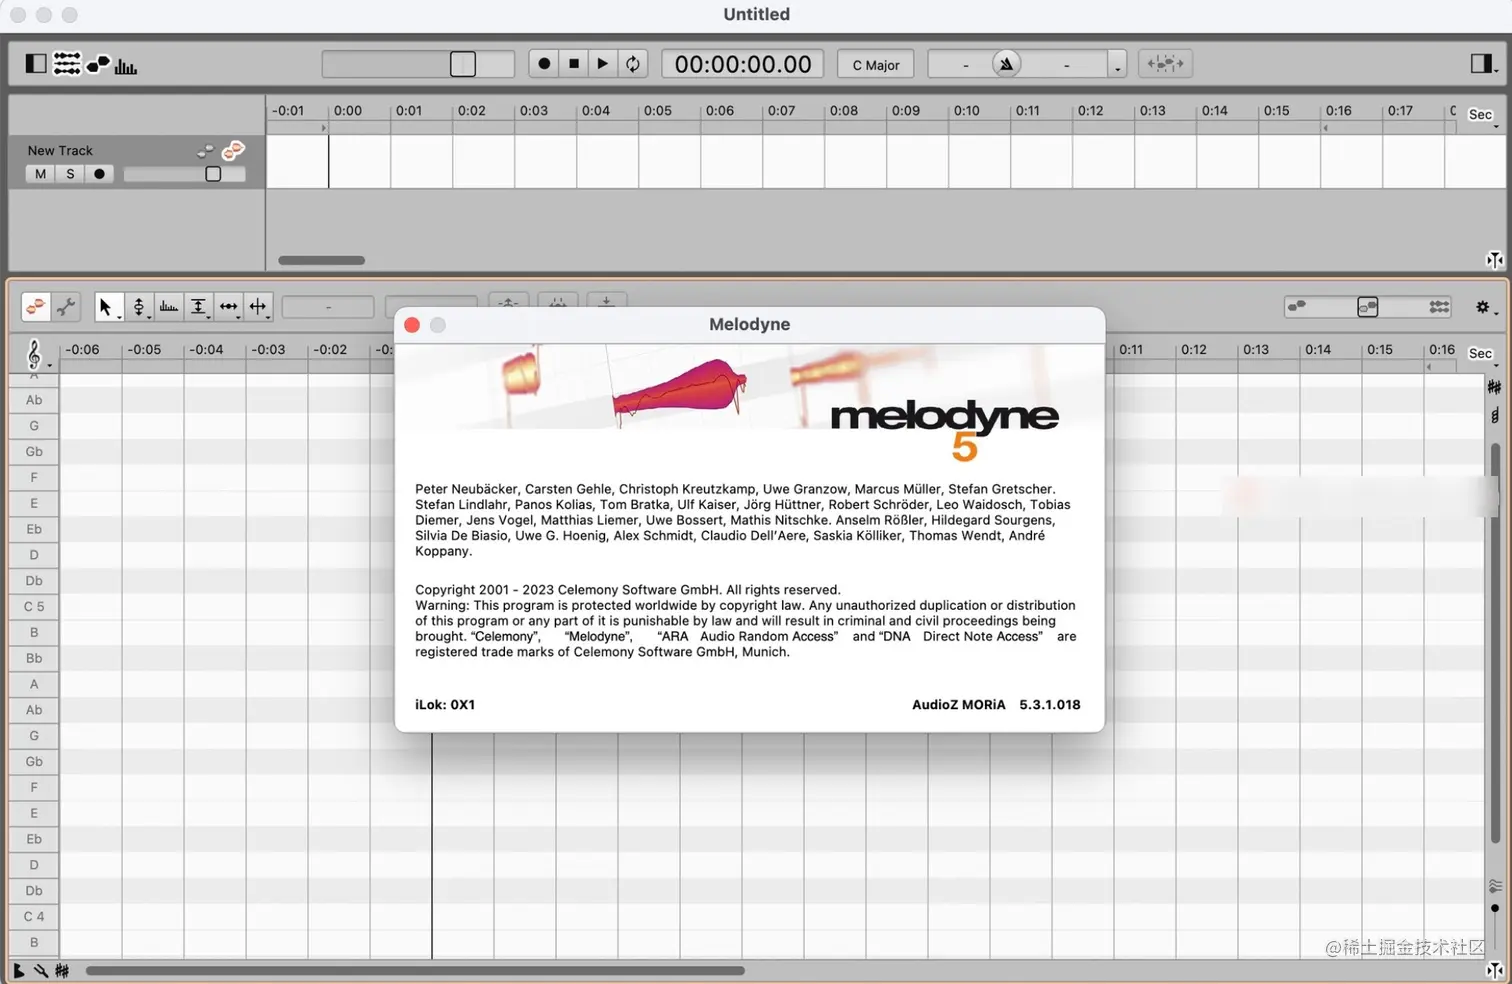Toggle the left info pane icon
The image size is (1512, 984).
[x=36, y=64]
